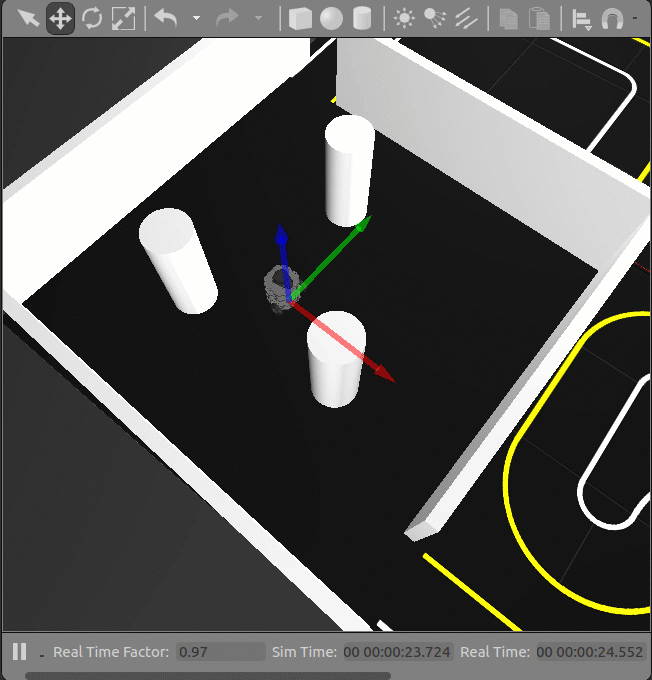Viewport: 652px width, 680px height.
Task: Insert a cylinder shape
Action: click(363, 18)
